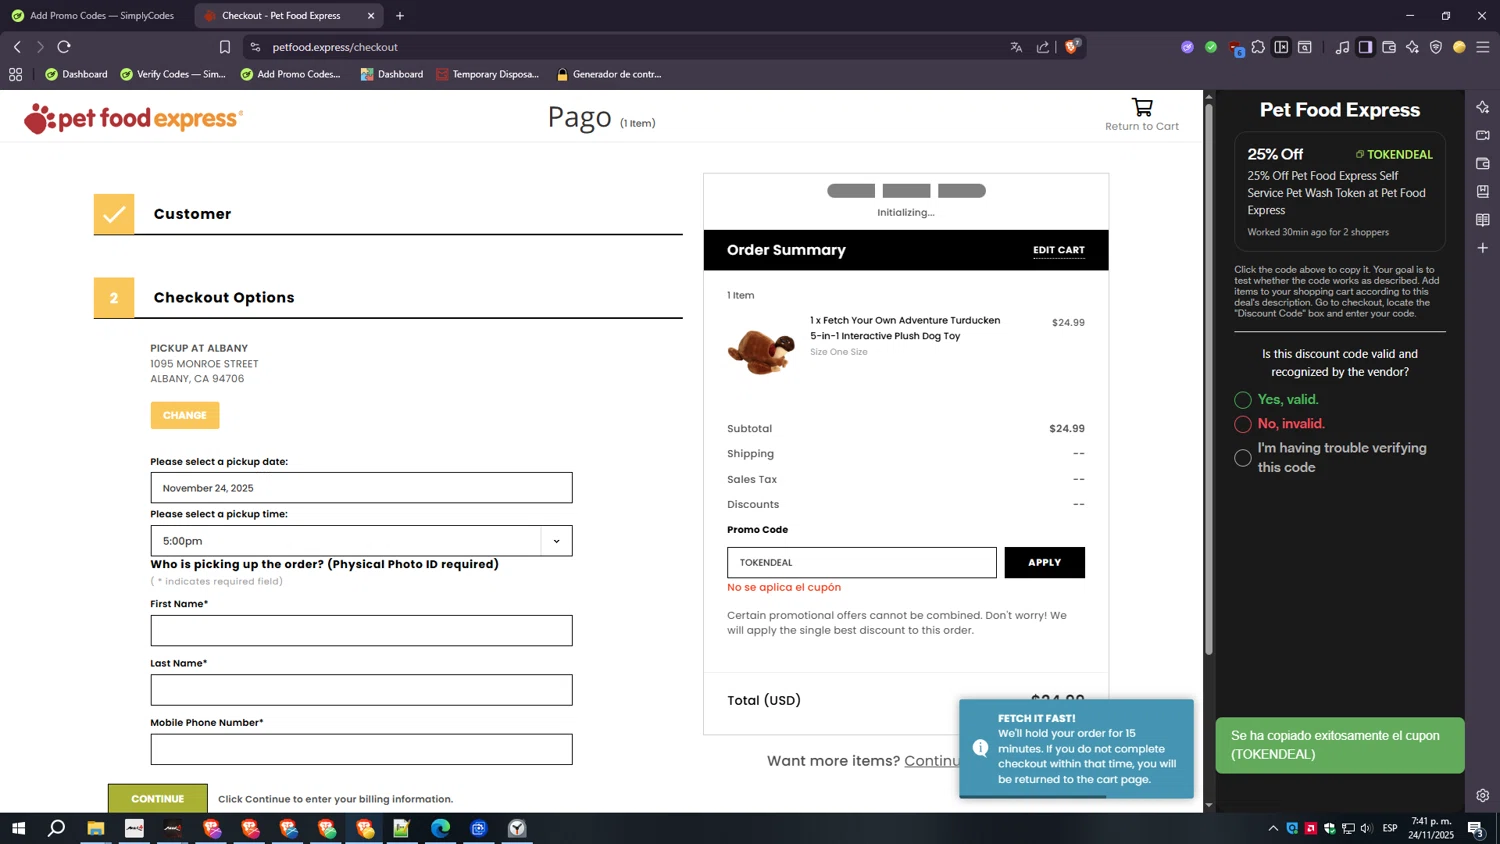Open Microsoft Edge from the taskbar
The width and height of the screenshot is (1500, 844).
click(x=441, y=828)
